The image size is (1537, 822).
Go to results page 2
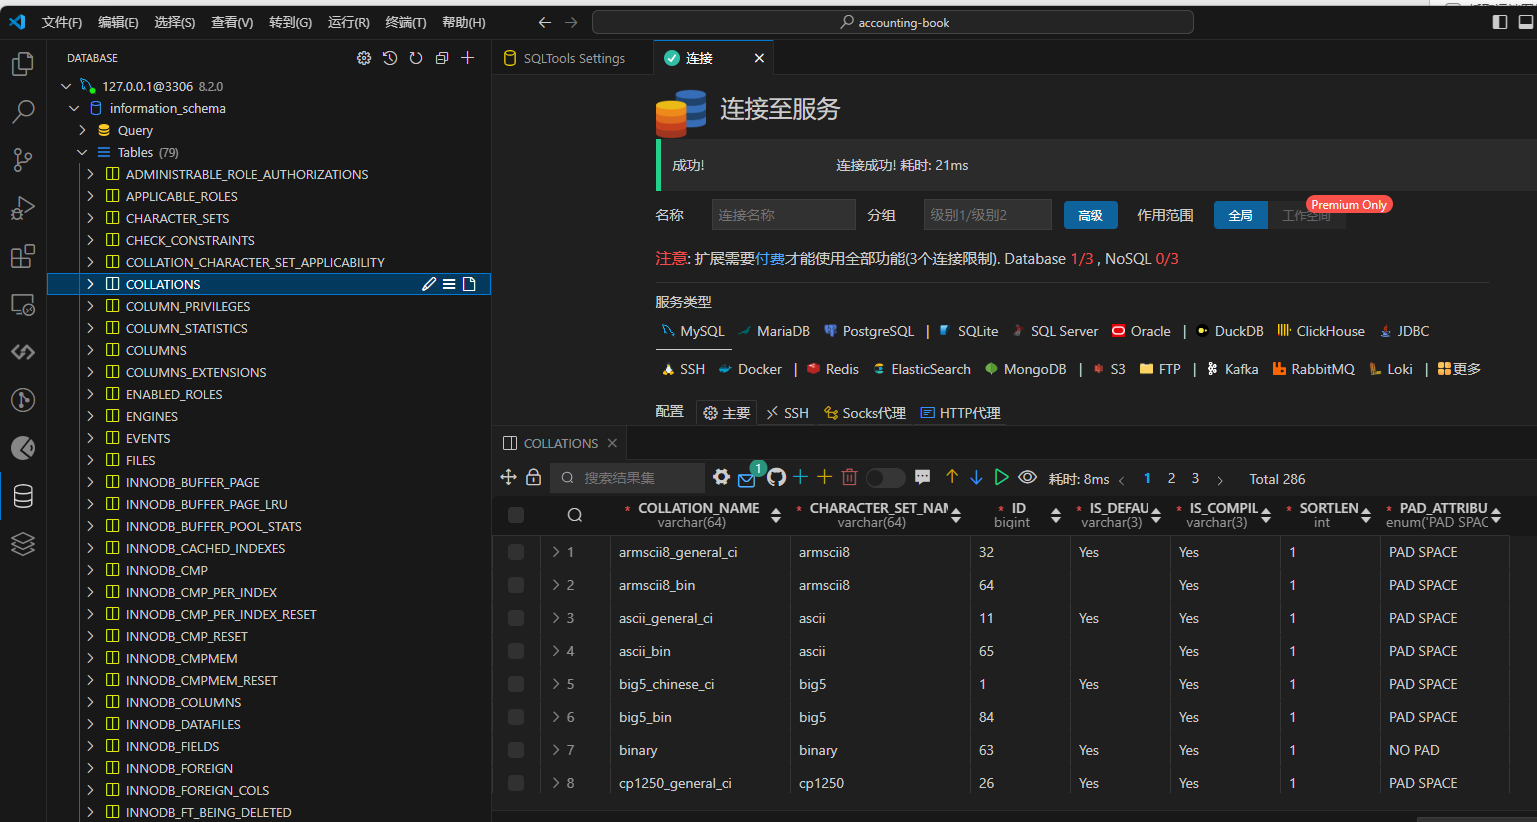pyautogui.click(x=1171, y=478)
